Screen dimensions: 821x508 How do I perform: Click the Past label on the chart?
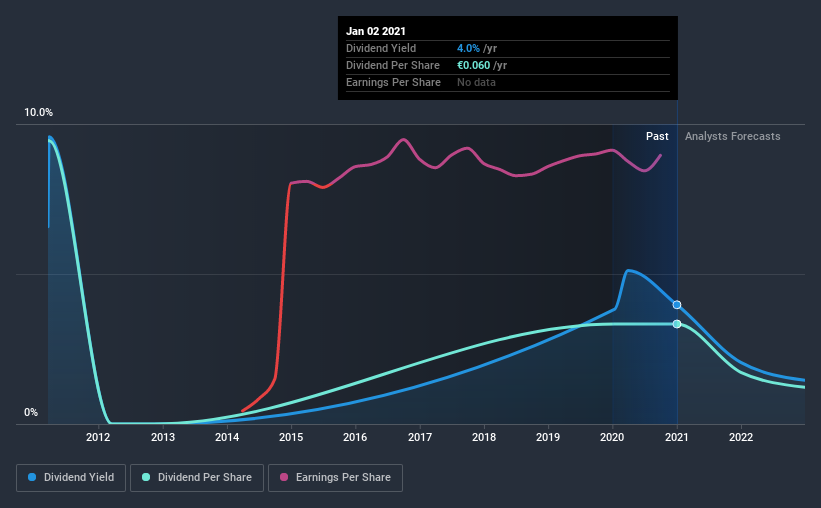click(x=657, y=136)
